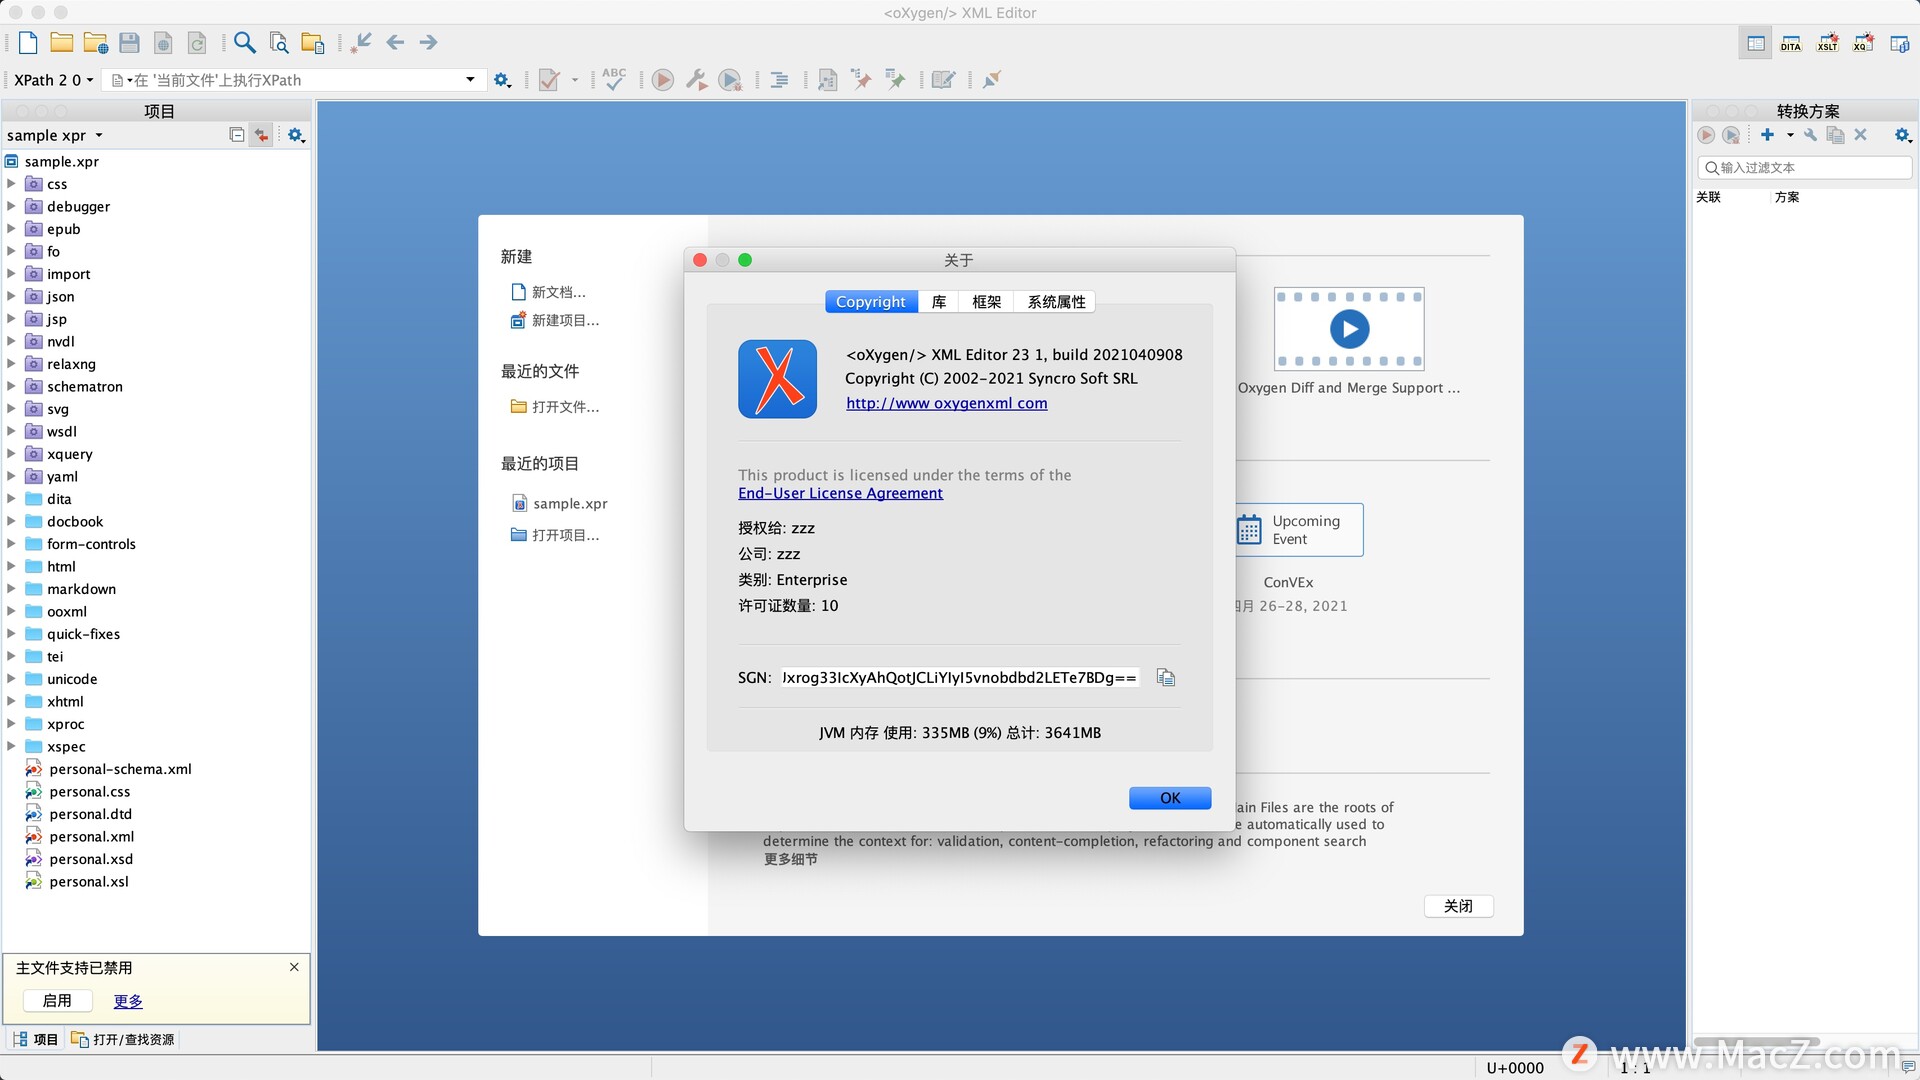This screenshot has height=1080, width=1920.
Task: Expand the schematron folder
Action: 11,386
